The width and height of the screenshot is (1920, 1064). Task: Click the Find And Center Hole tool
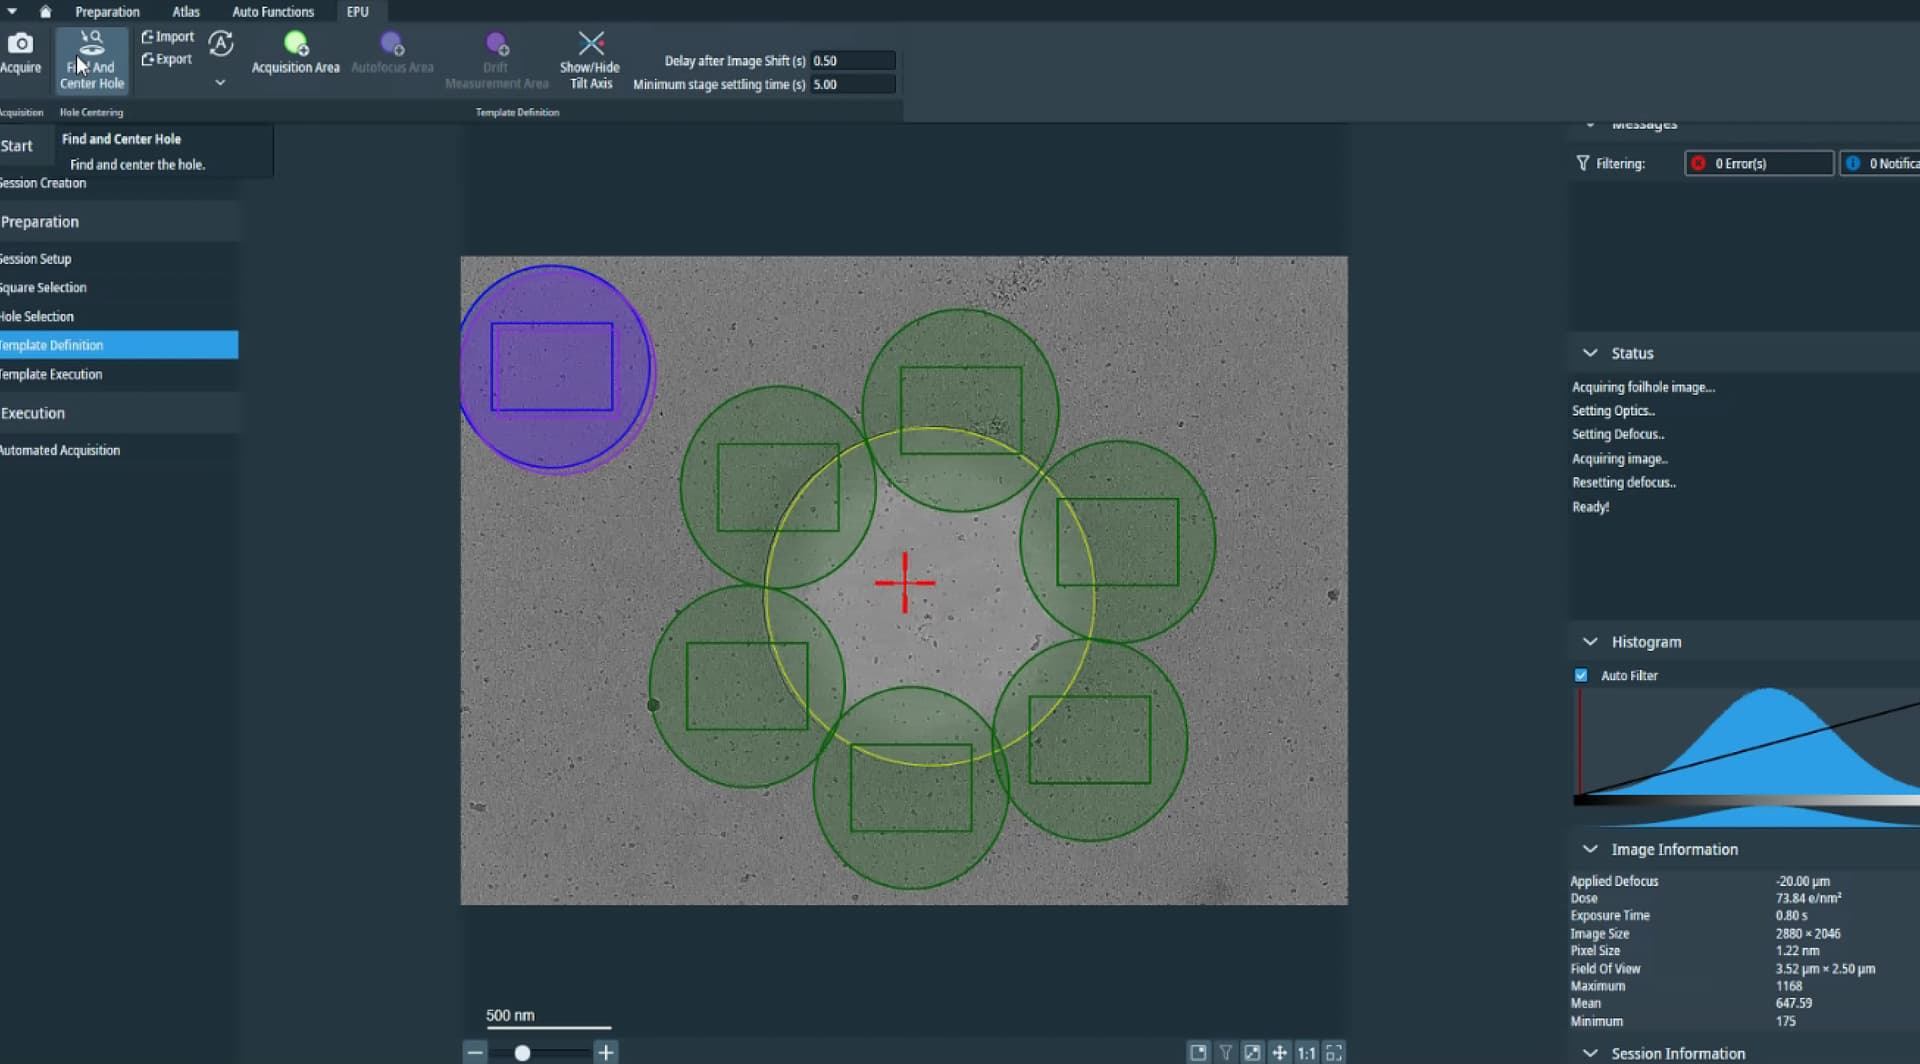[91, 59]
